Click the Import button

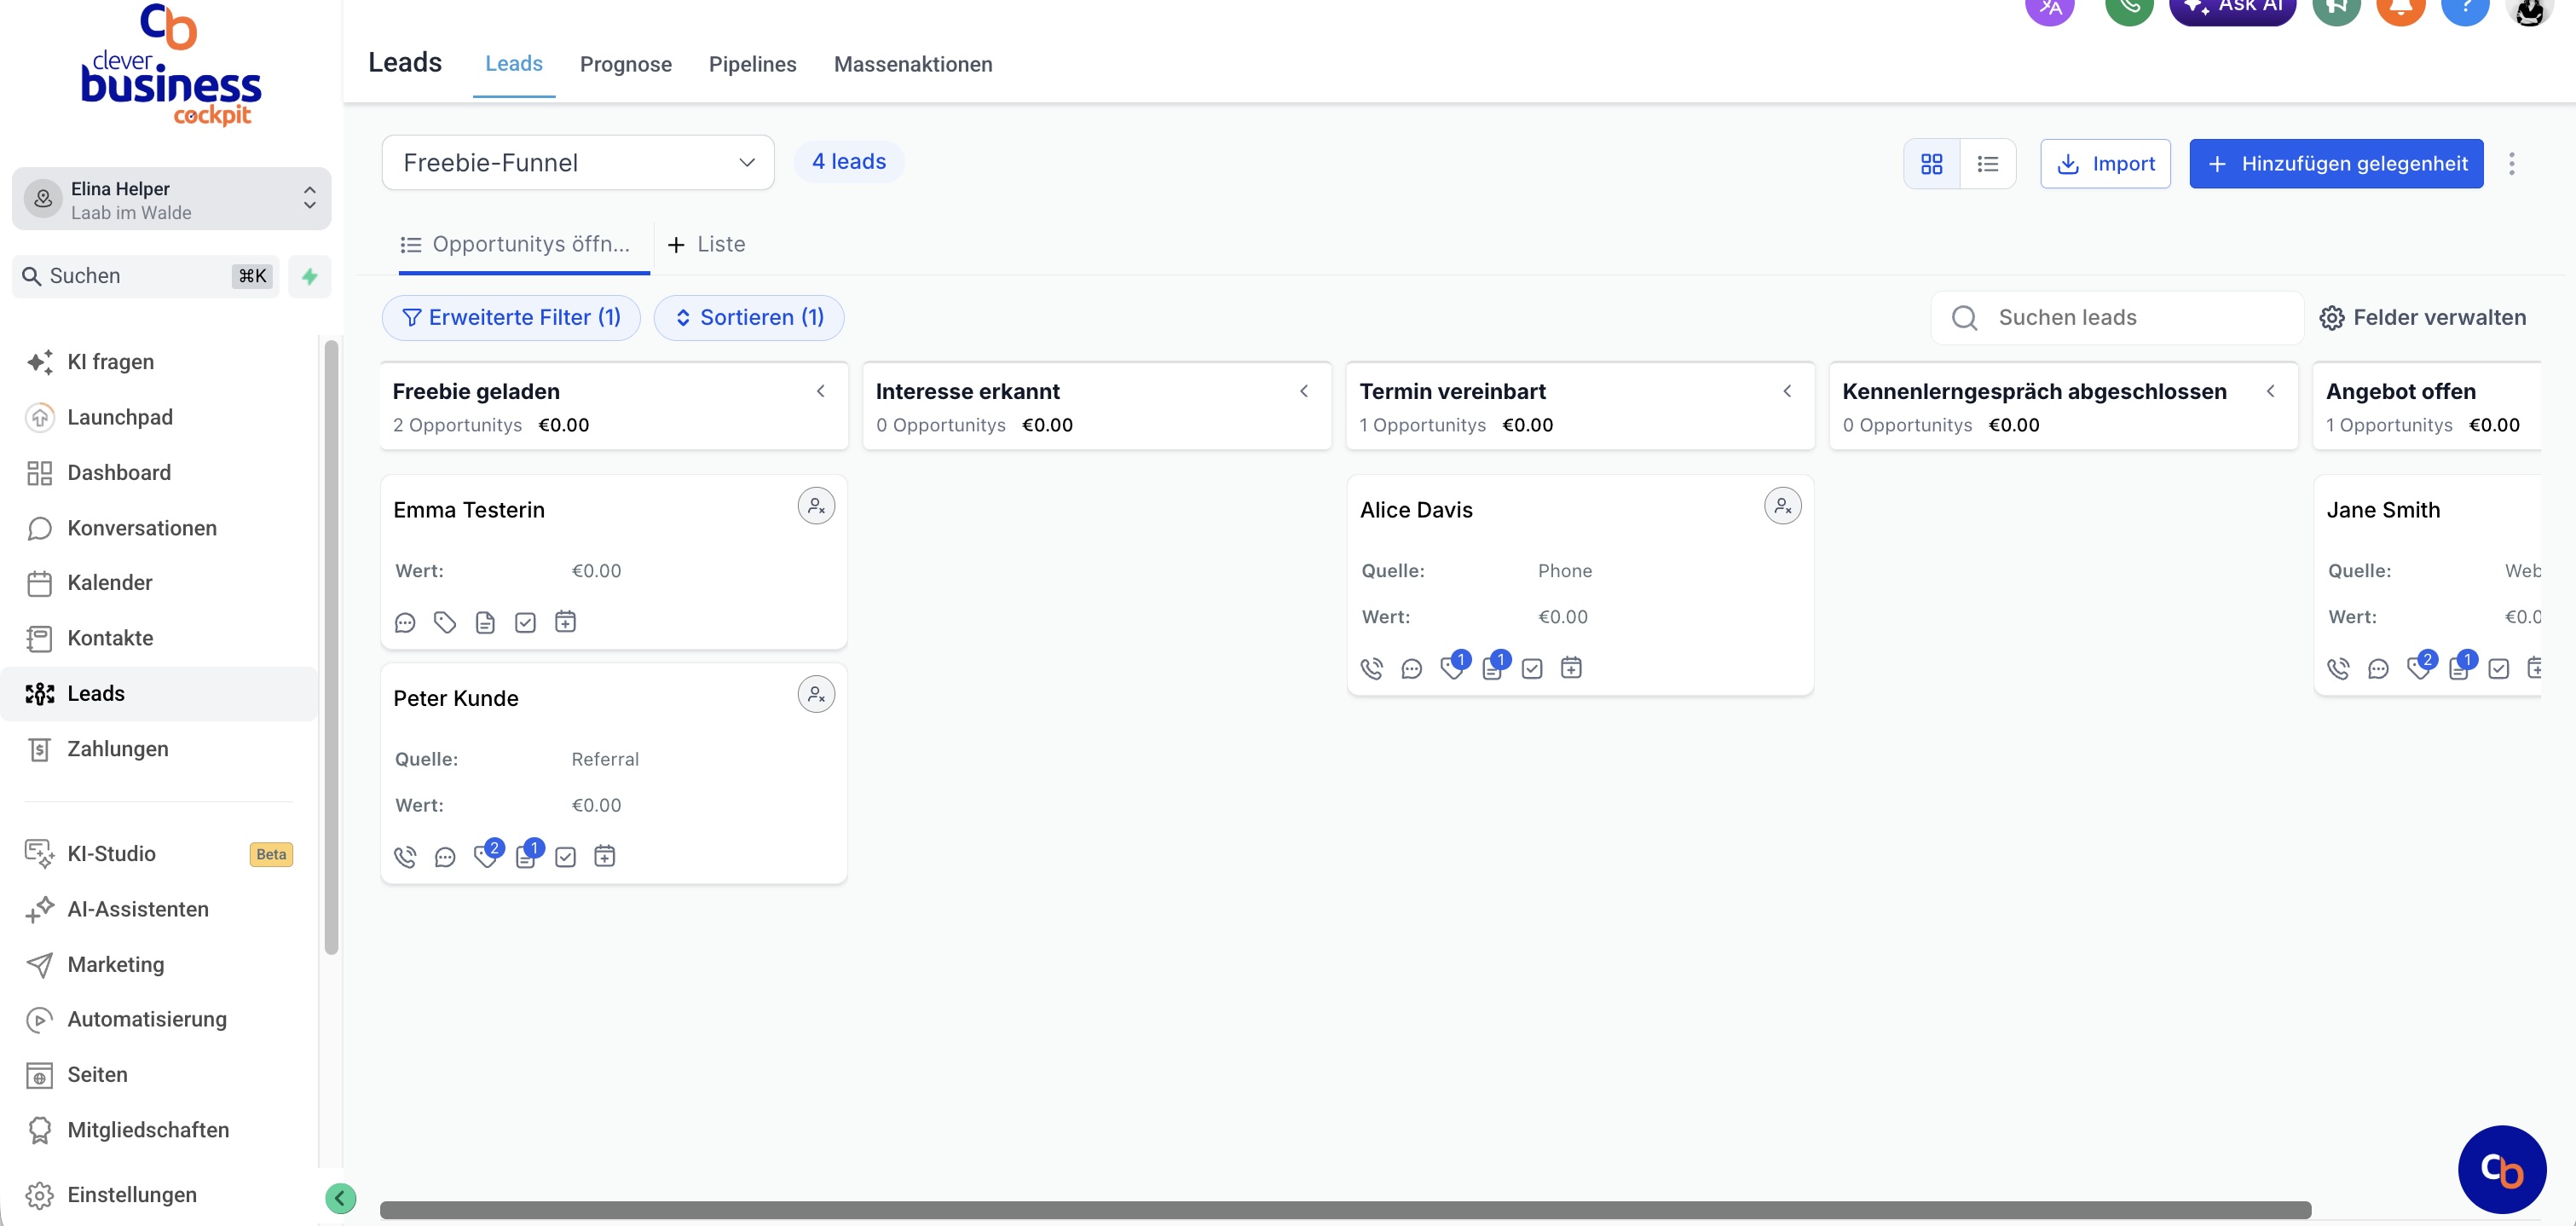pyautogui.click(x=2105, y=164)
